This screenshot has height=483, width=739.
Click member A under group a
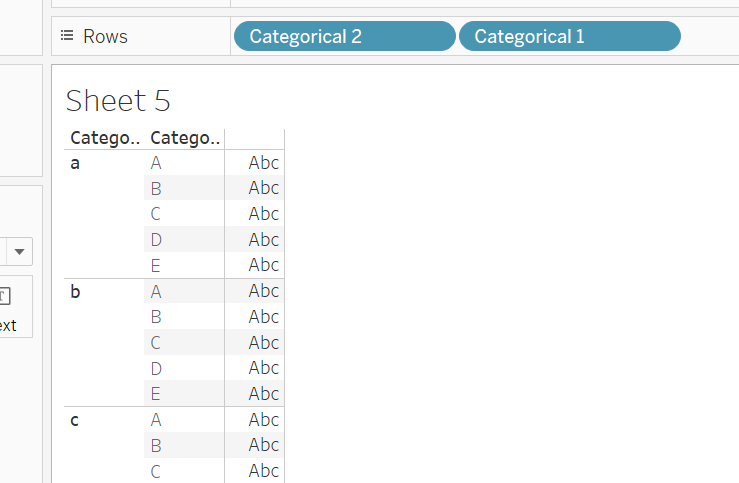click(x=156, y=162)
